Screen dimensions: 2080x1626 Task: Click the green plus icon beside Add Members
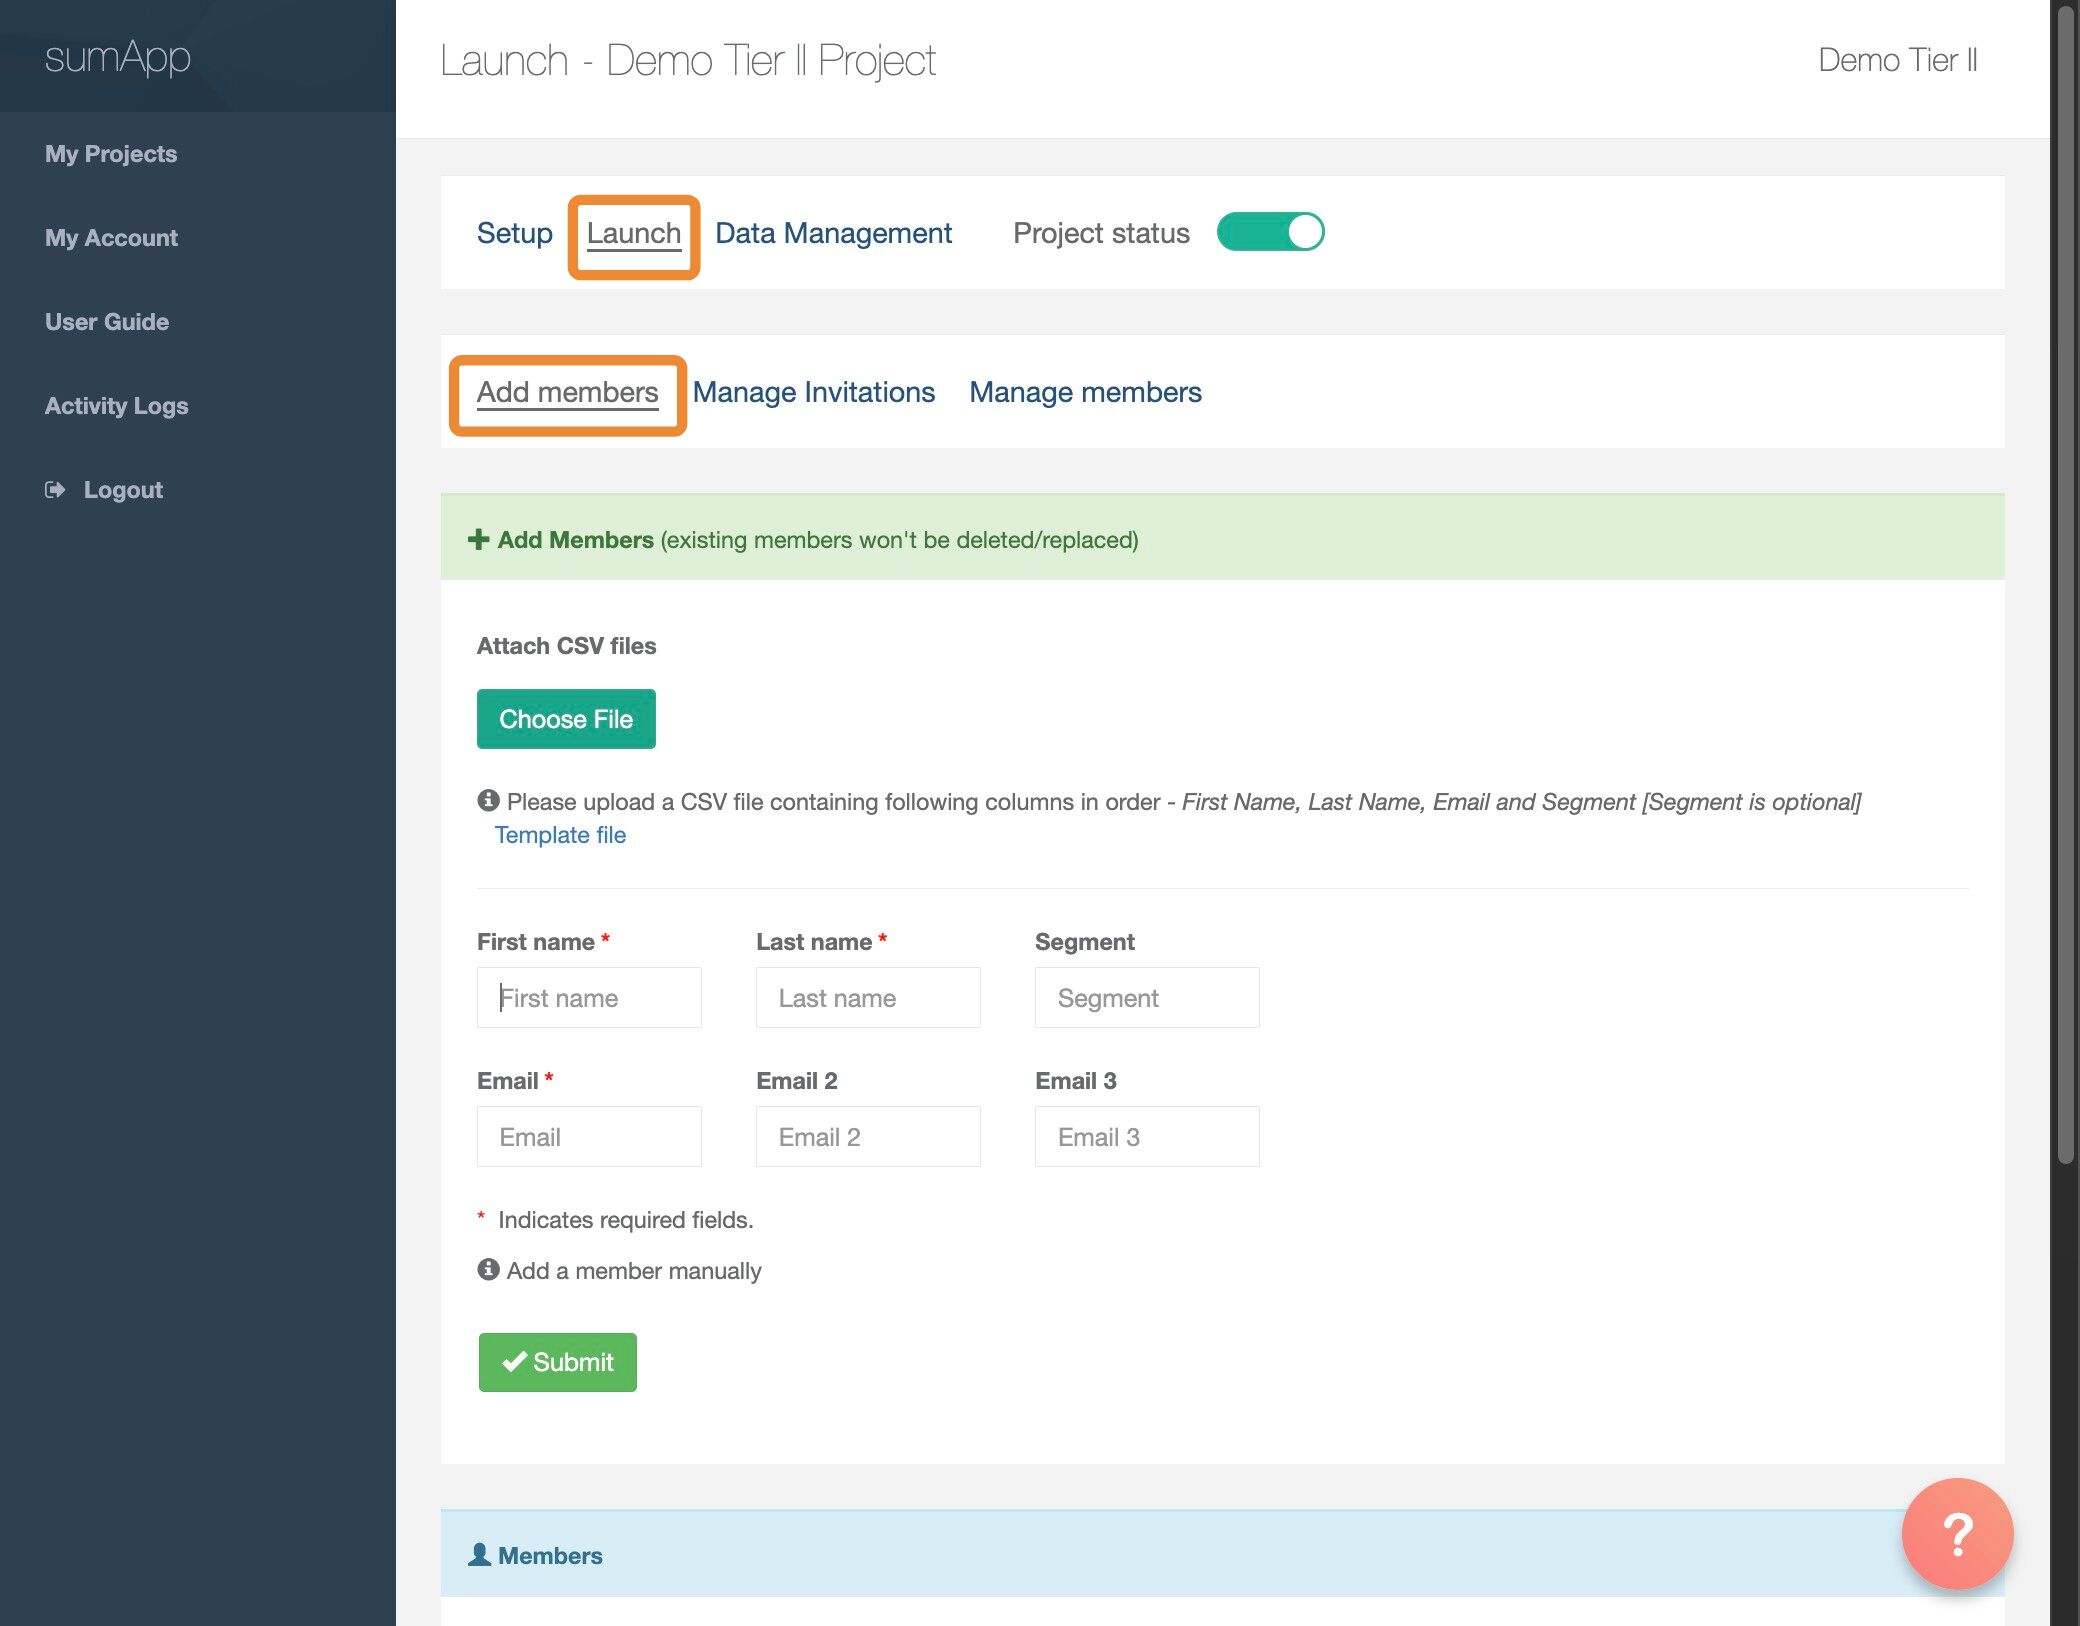pos(478,539)
